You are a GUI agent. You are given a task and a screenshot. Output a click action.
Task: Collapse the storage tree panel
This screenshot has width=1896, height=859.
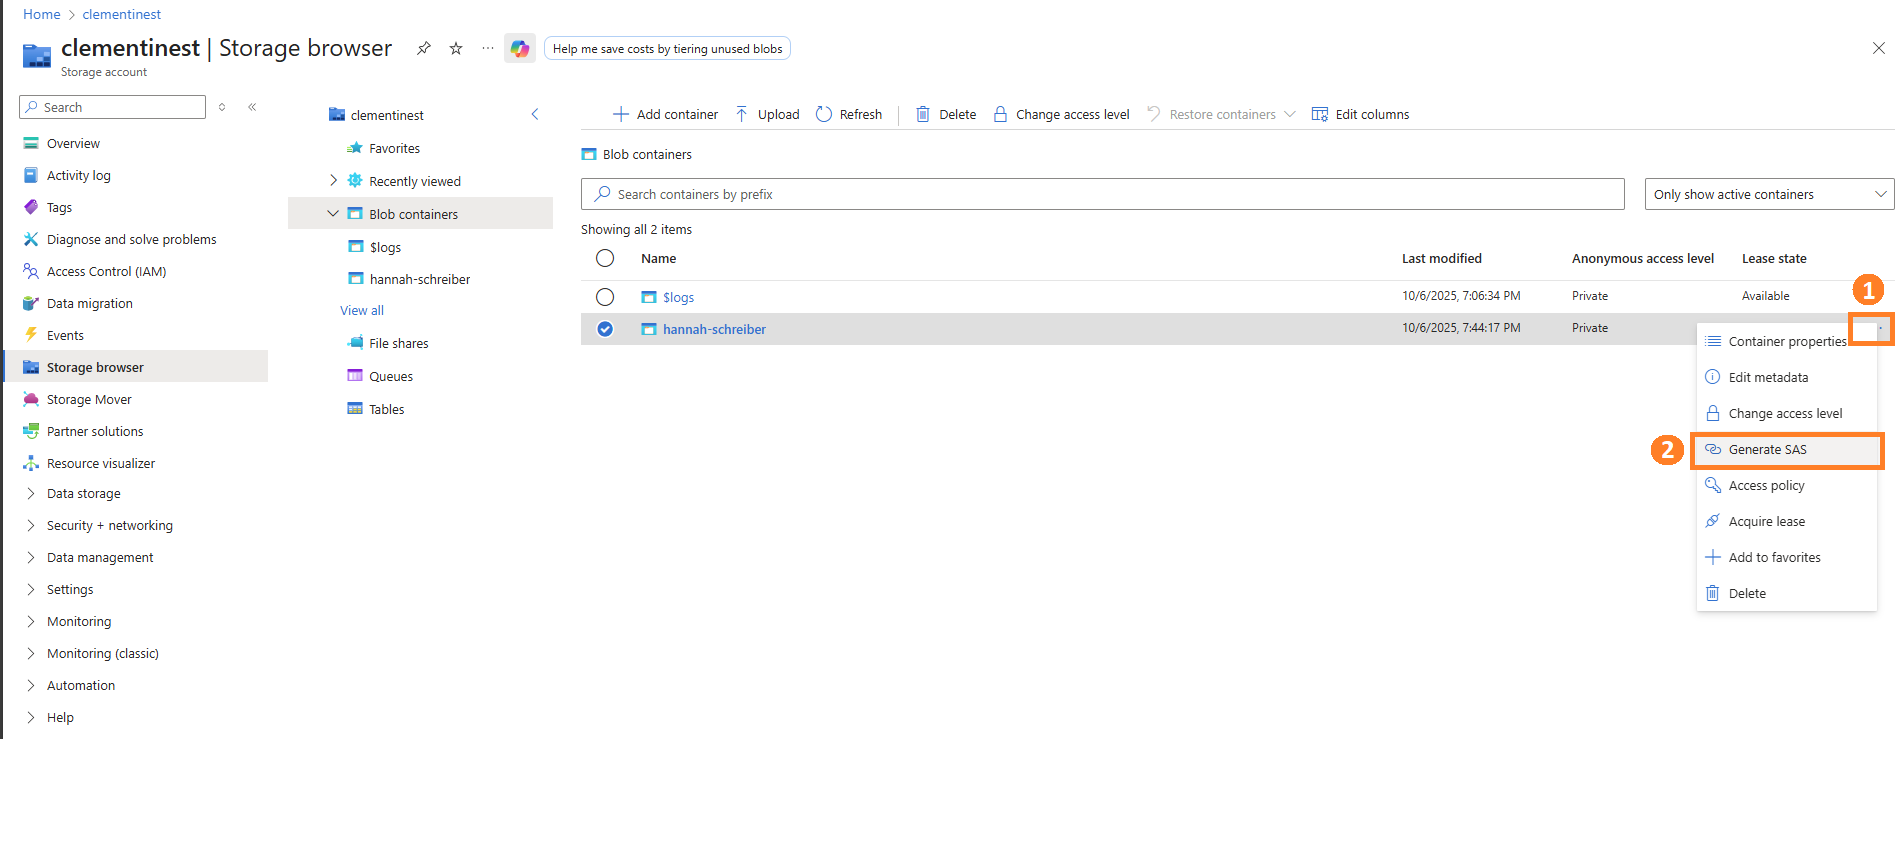(535, 114)
